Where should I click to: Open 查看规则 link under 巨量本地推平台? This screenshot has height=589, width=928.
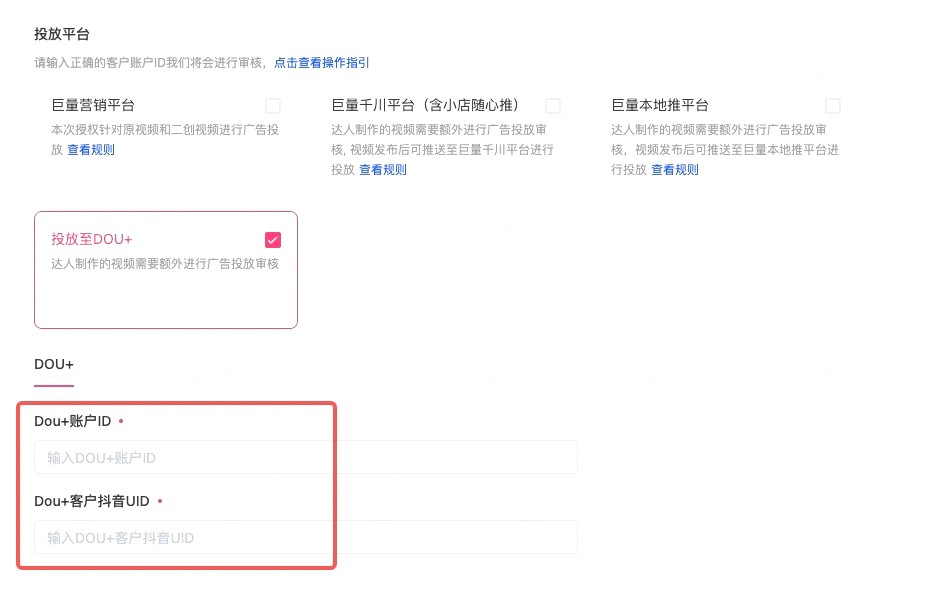(x=675, y=170)
